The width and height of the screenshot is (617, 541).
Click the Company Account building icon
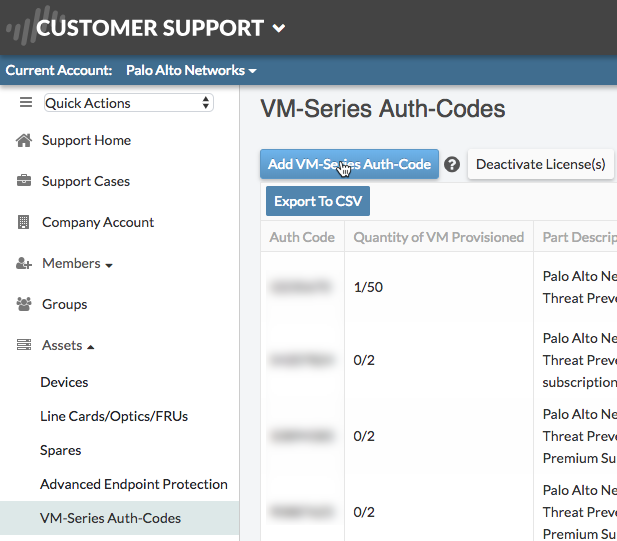point(24,223)
